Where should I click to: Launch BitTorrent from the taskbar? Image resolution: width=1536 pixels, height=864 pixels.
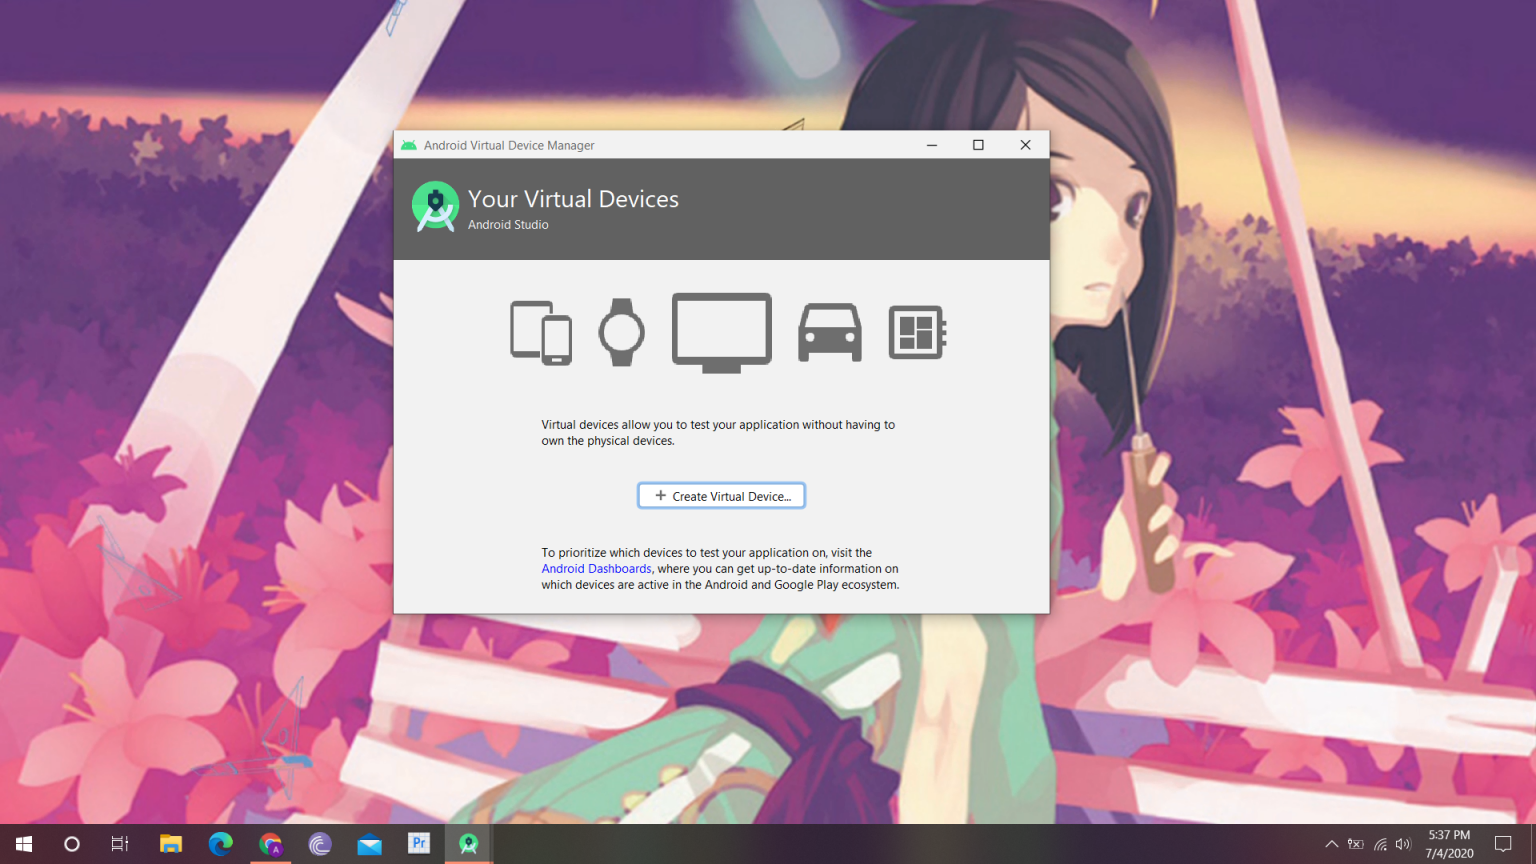[319, 843]
